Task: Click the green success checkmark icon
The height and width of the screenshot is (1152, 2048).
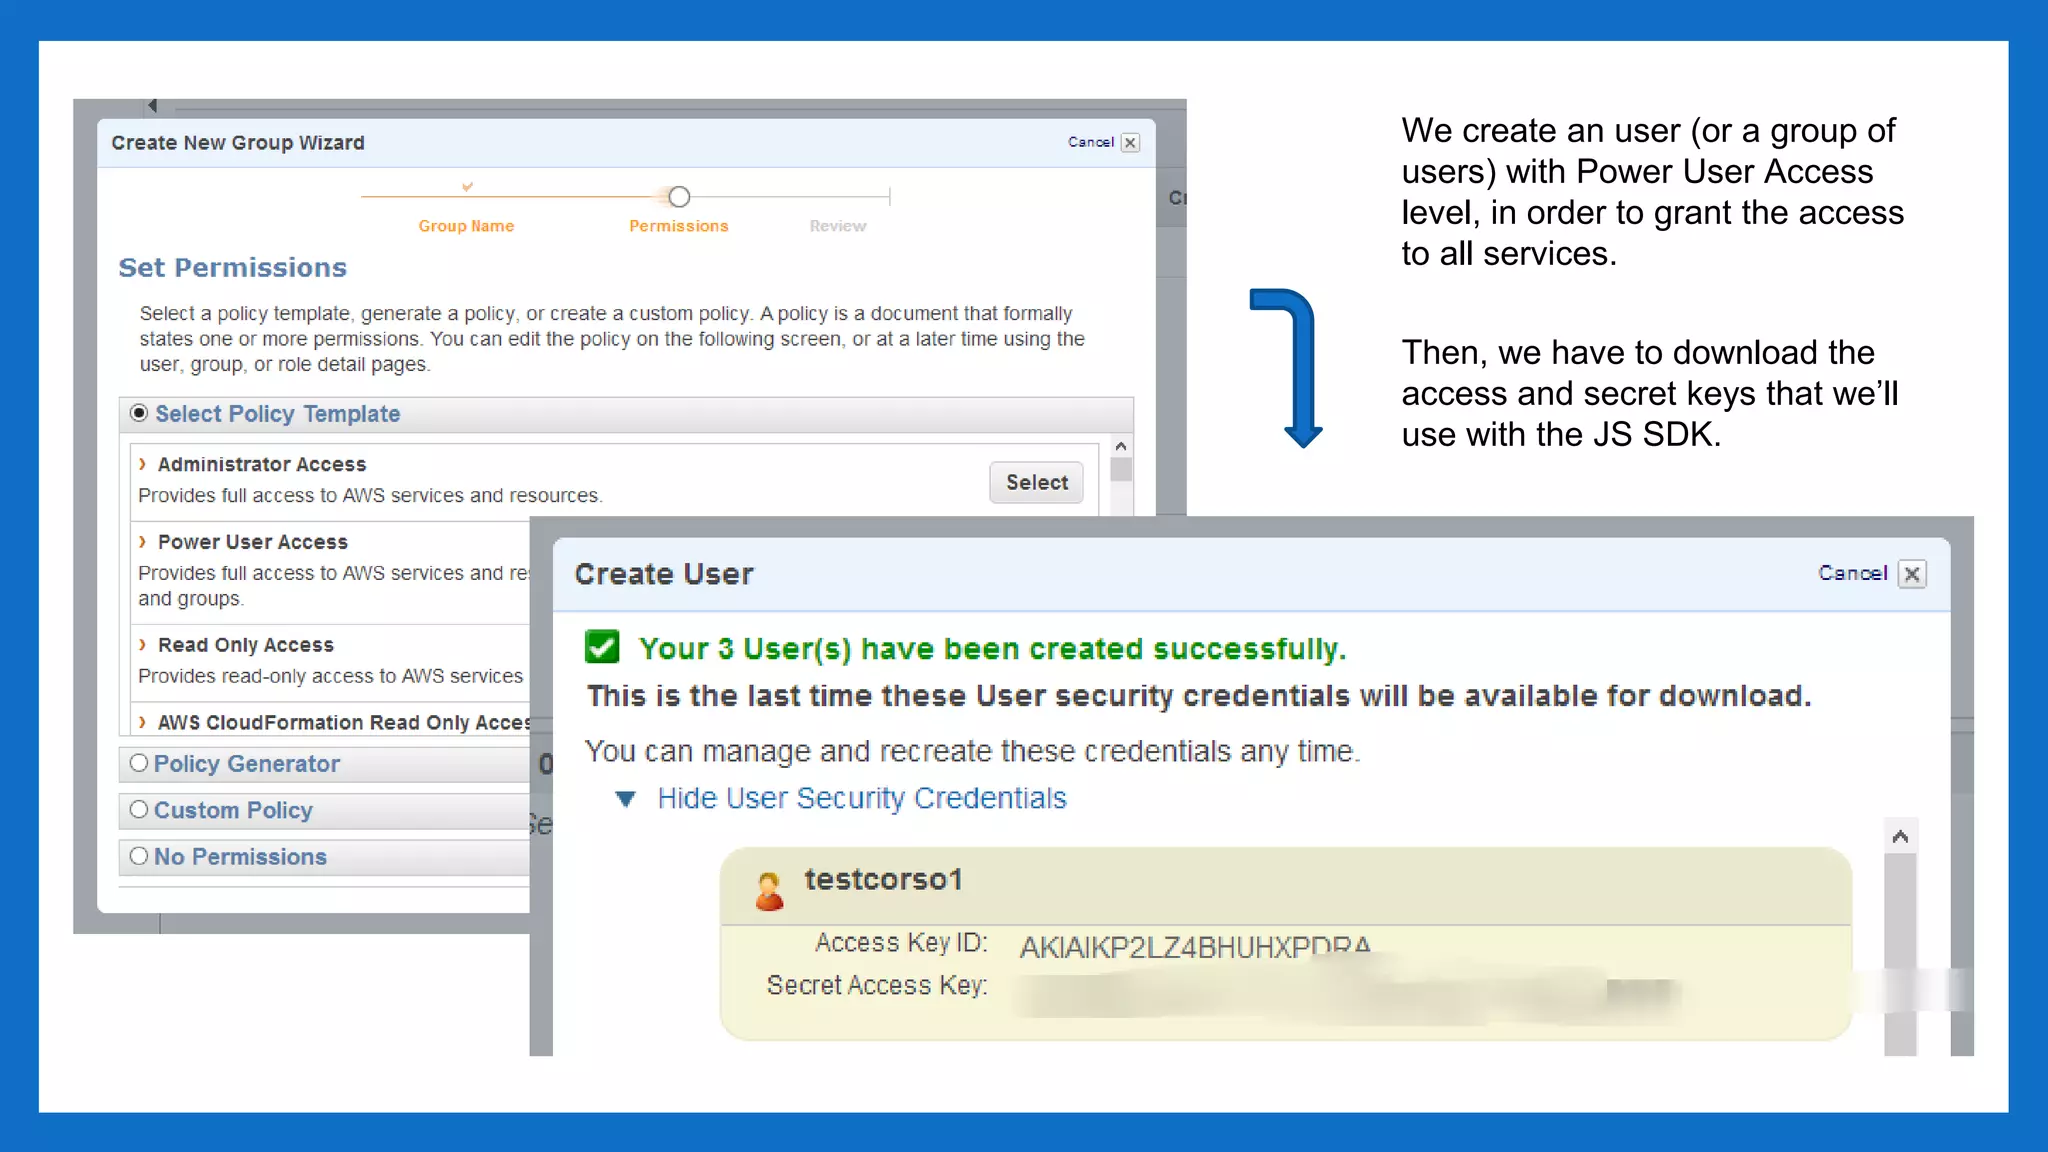Action: point(602,647)
